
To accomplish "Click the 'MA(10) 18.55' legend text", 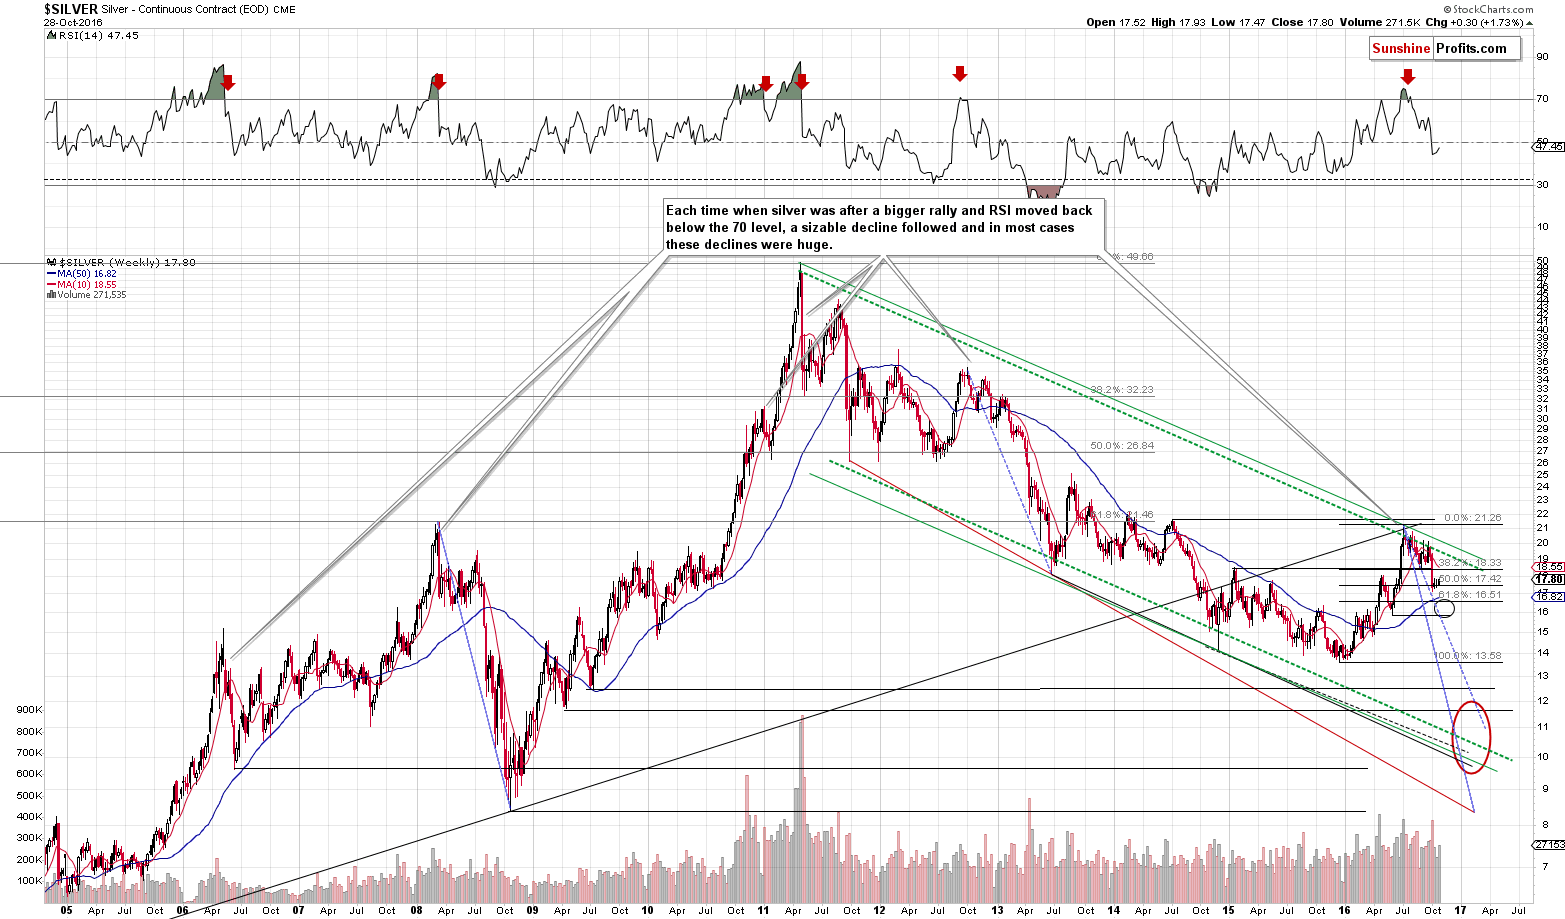I will coord(87,284).
